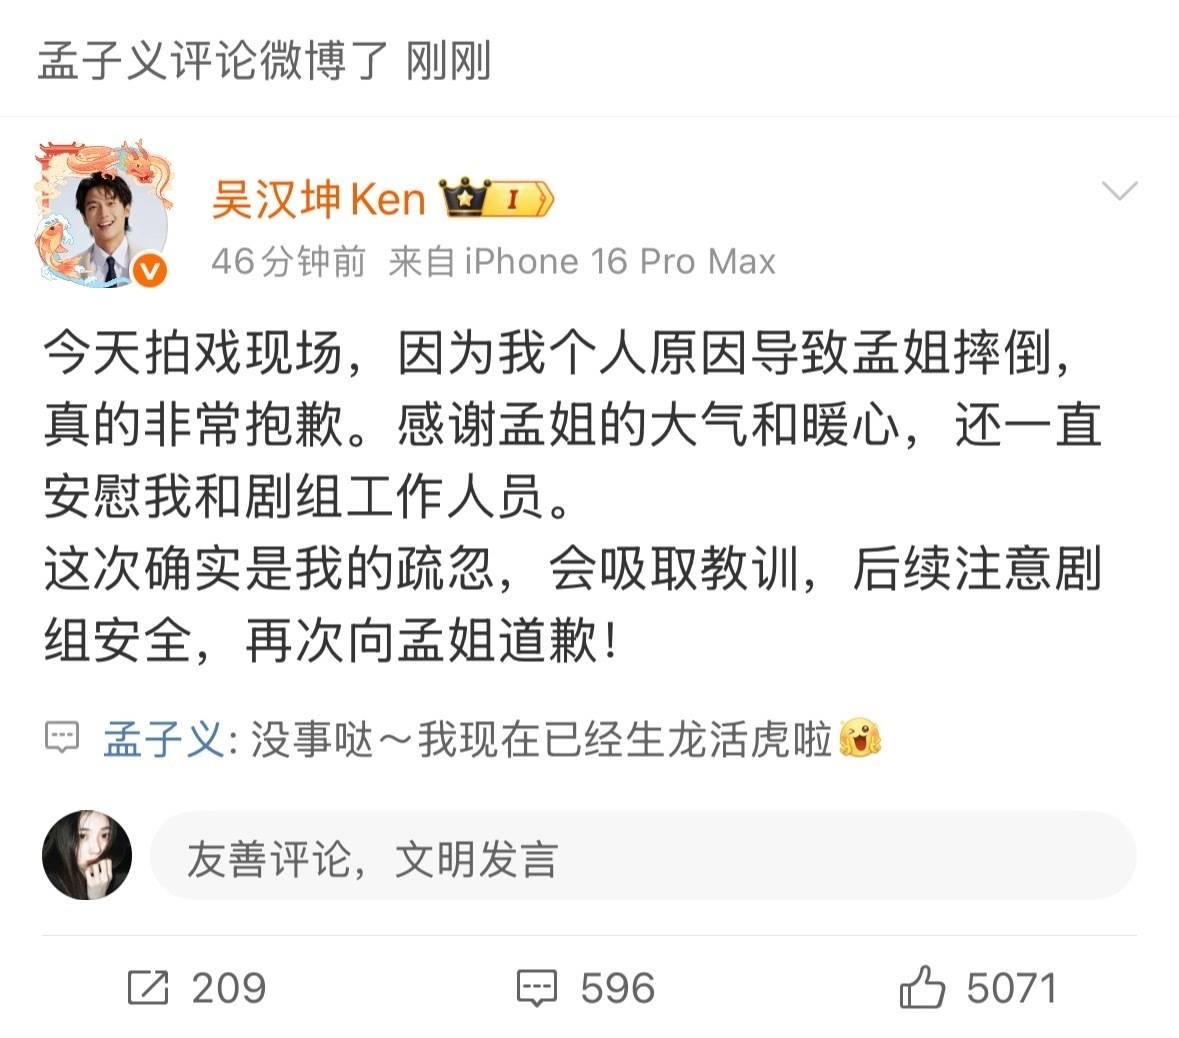Open the comments bubble icon by 596
The image size is (1179, 1038).
pos(537,988)
